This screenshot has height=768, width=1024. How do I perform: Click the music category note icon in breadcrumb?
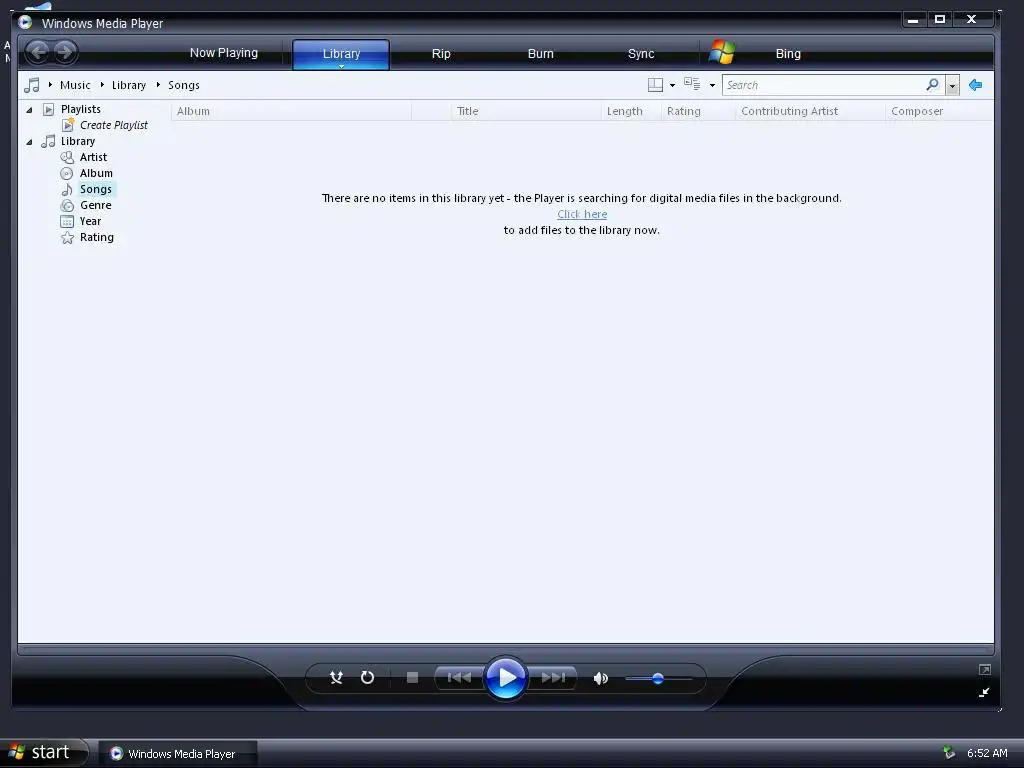click(31, 85)
